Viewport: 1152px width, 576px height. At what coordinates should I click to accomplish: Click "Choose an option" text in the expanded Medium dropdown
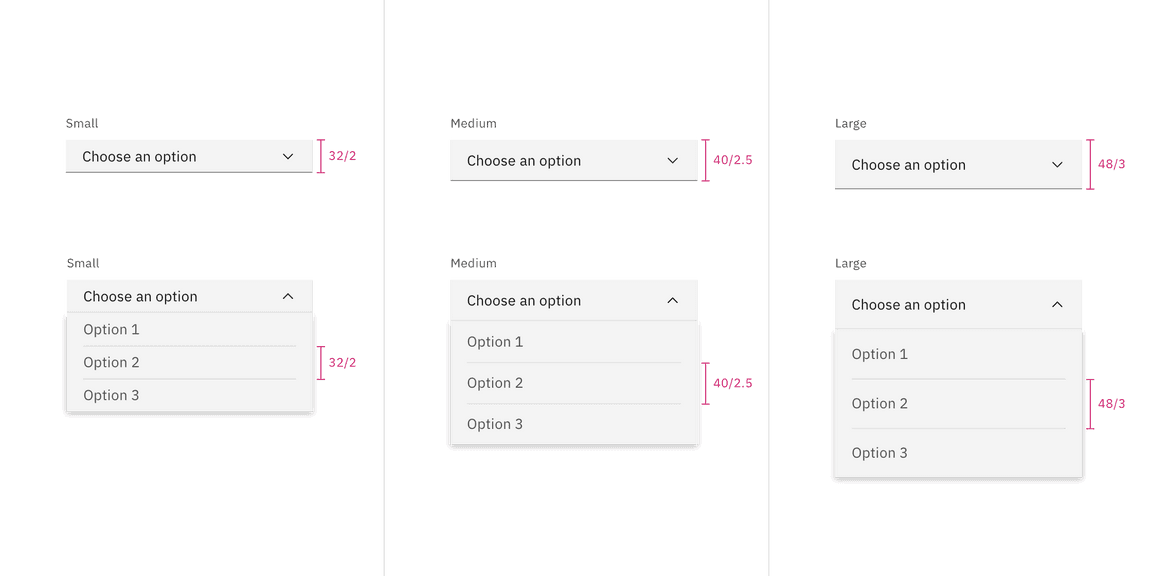(x=524, y=301)
